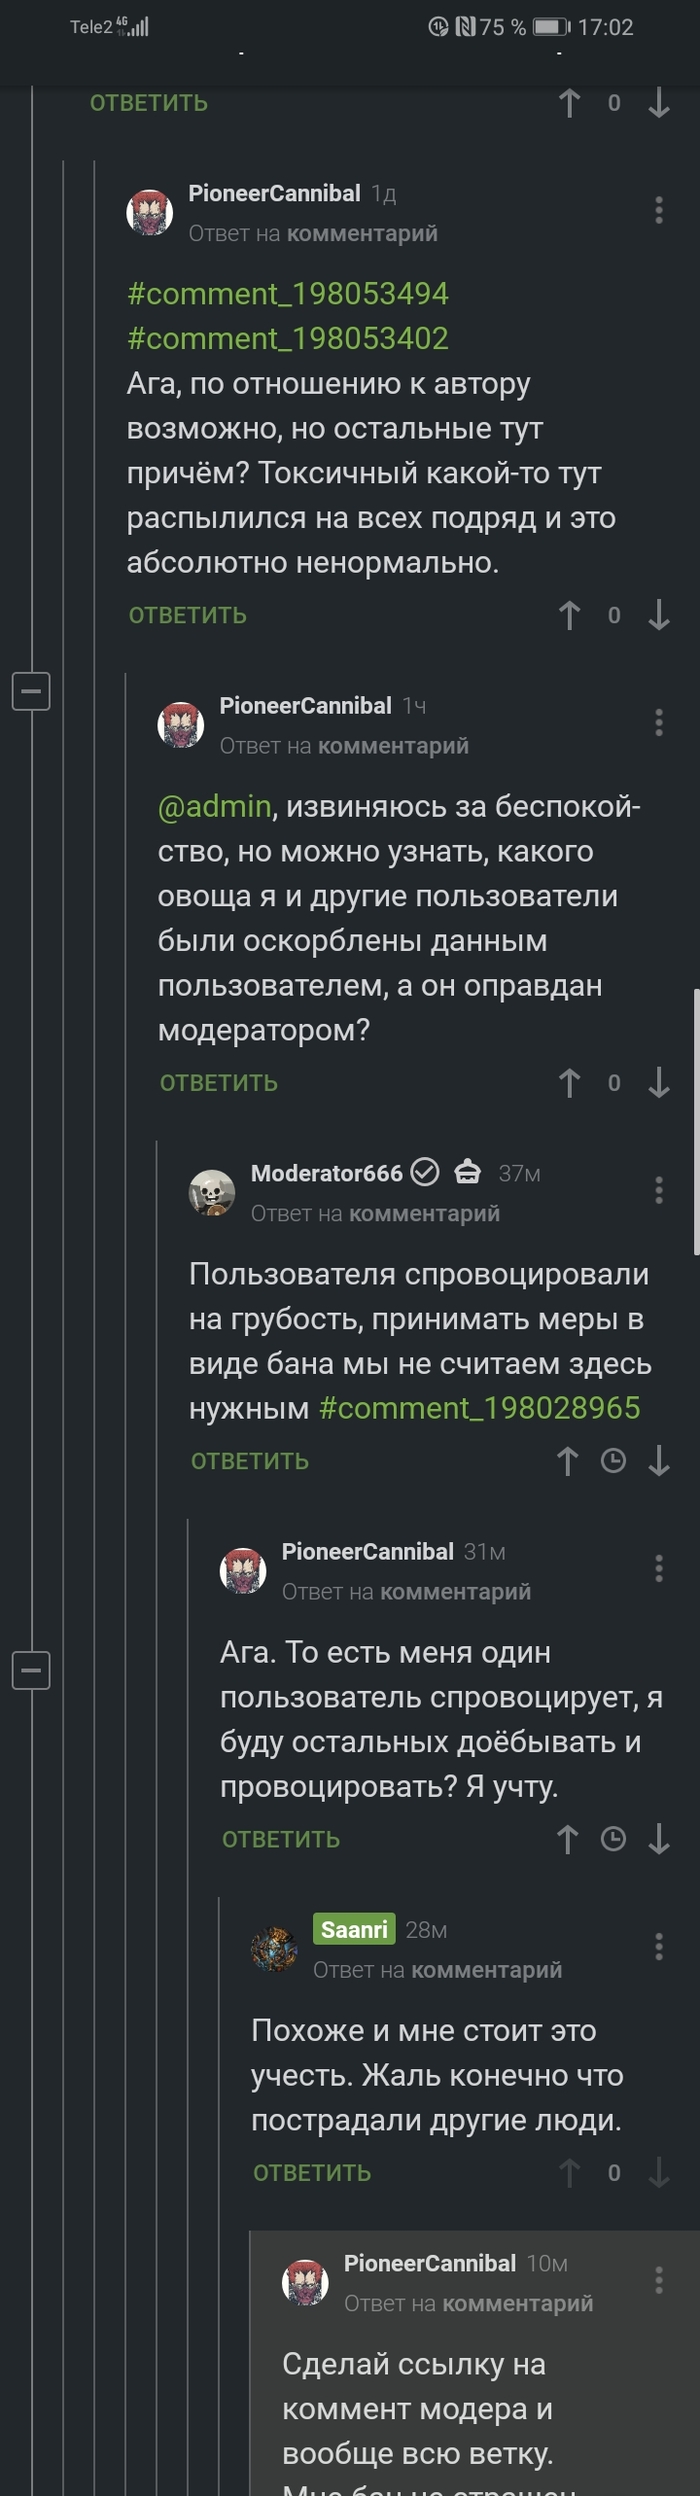Downvote the bottom PioneerCannibal comment
The height and width of the screenshot is (2496, 700).
[658, 1839]
